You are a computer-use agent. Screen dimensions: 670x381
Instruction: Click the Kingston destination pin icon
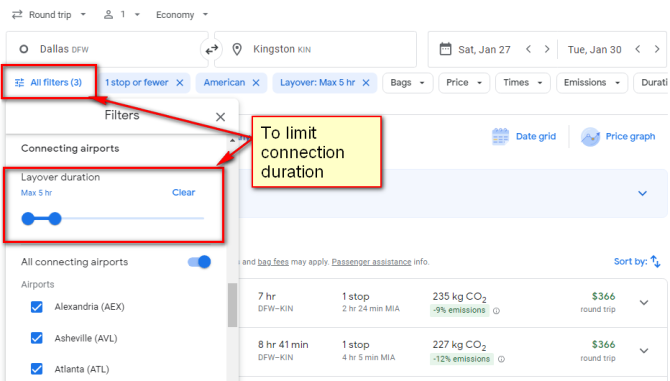237,50
